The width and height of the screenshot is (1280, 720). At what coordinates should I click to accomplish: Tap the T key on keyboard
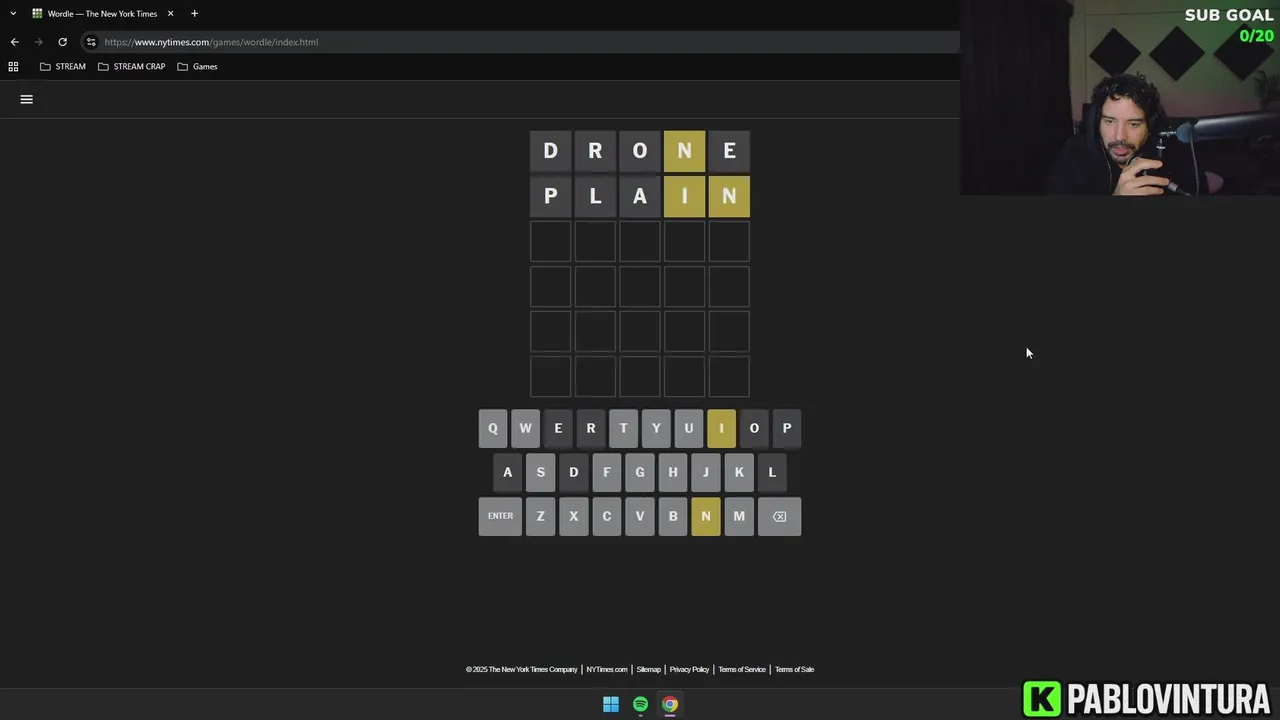(623, 428)
